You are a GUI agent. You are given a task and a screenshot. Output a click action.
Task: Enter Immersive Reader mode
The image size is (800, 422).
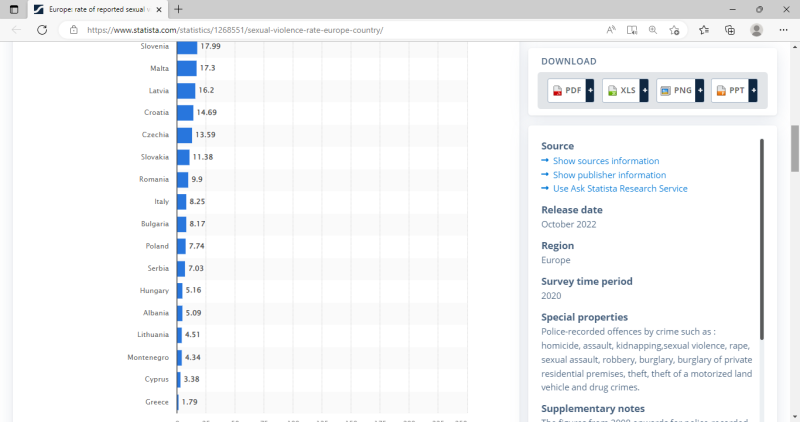[632, 30]
